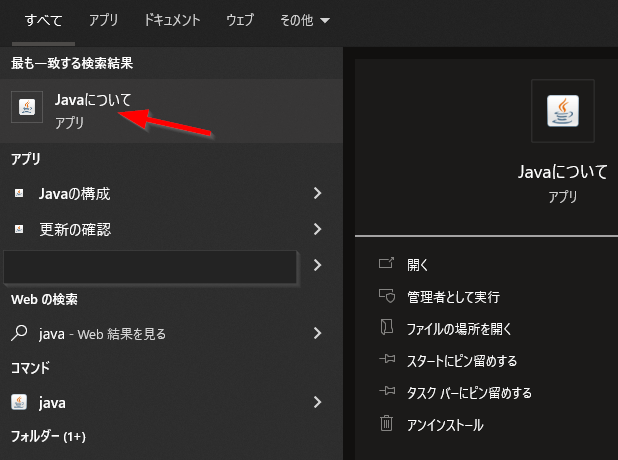
Task: Select ファイルの場所を開く
Action: [459, 329]
